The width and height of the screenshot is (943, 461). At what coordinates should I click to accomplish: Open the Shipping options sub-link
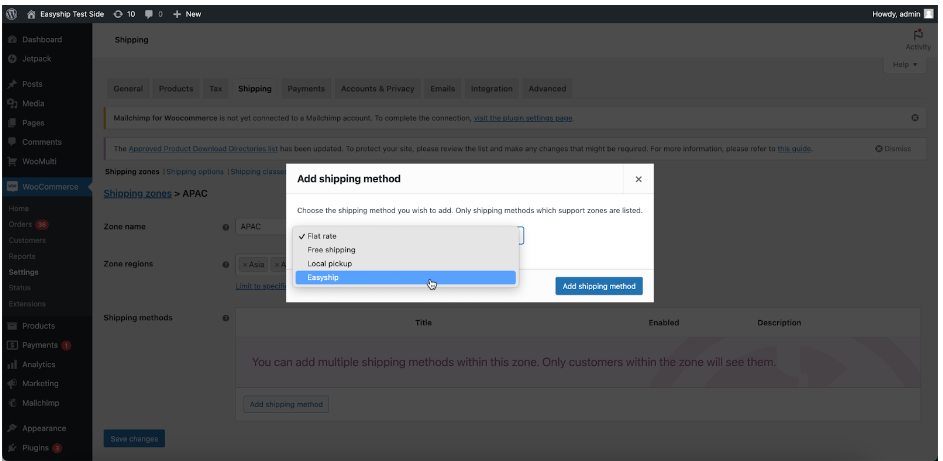click(x=195, y=172)
